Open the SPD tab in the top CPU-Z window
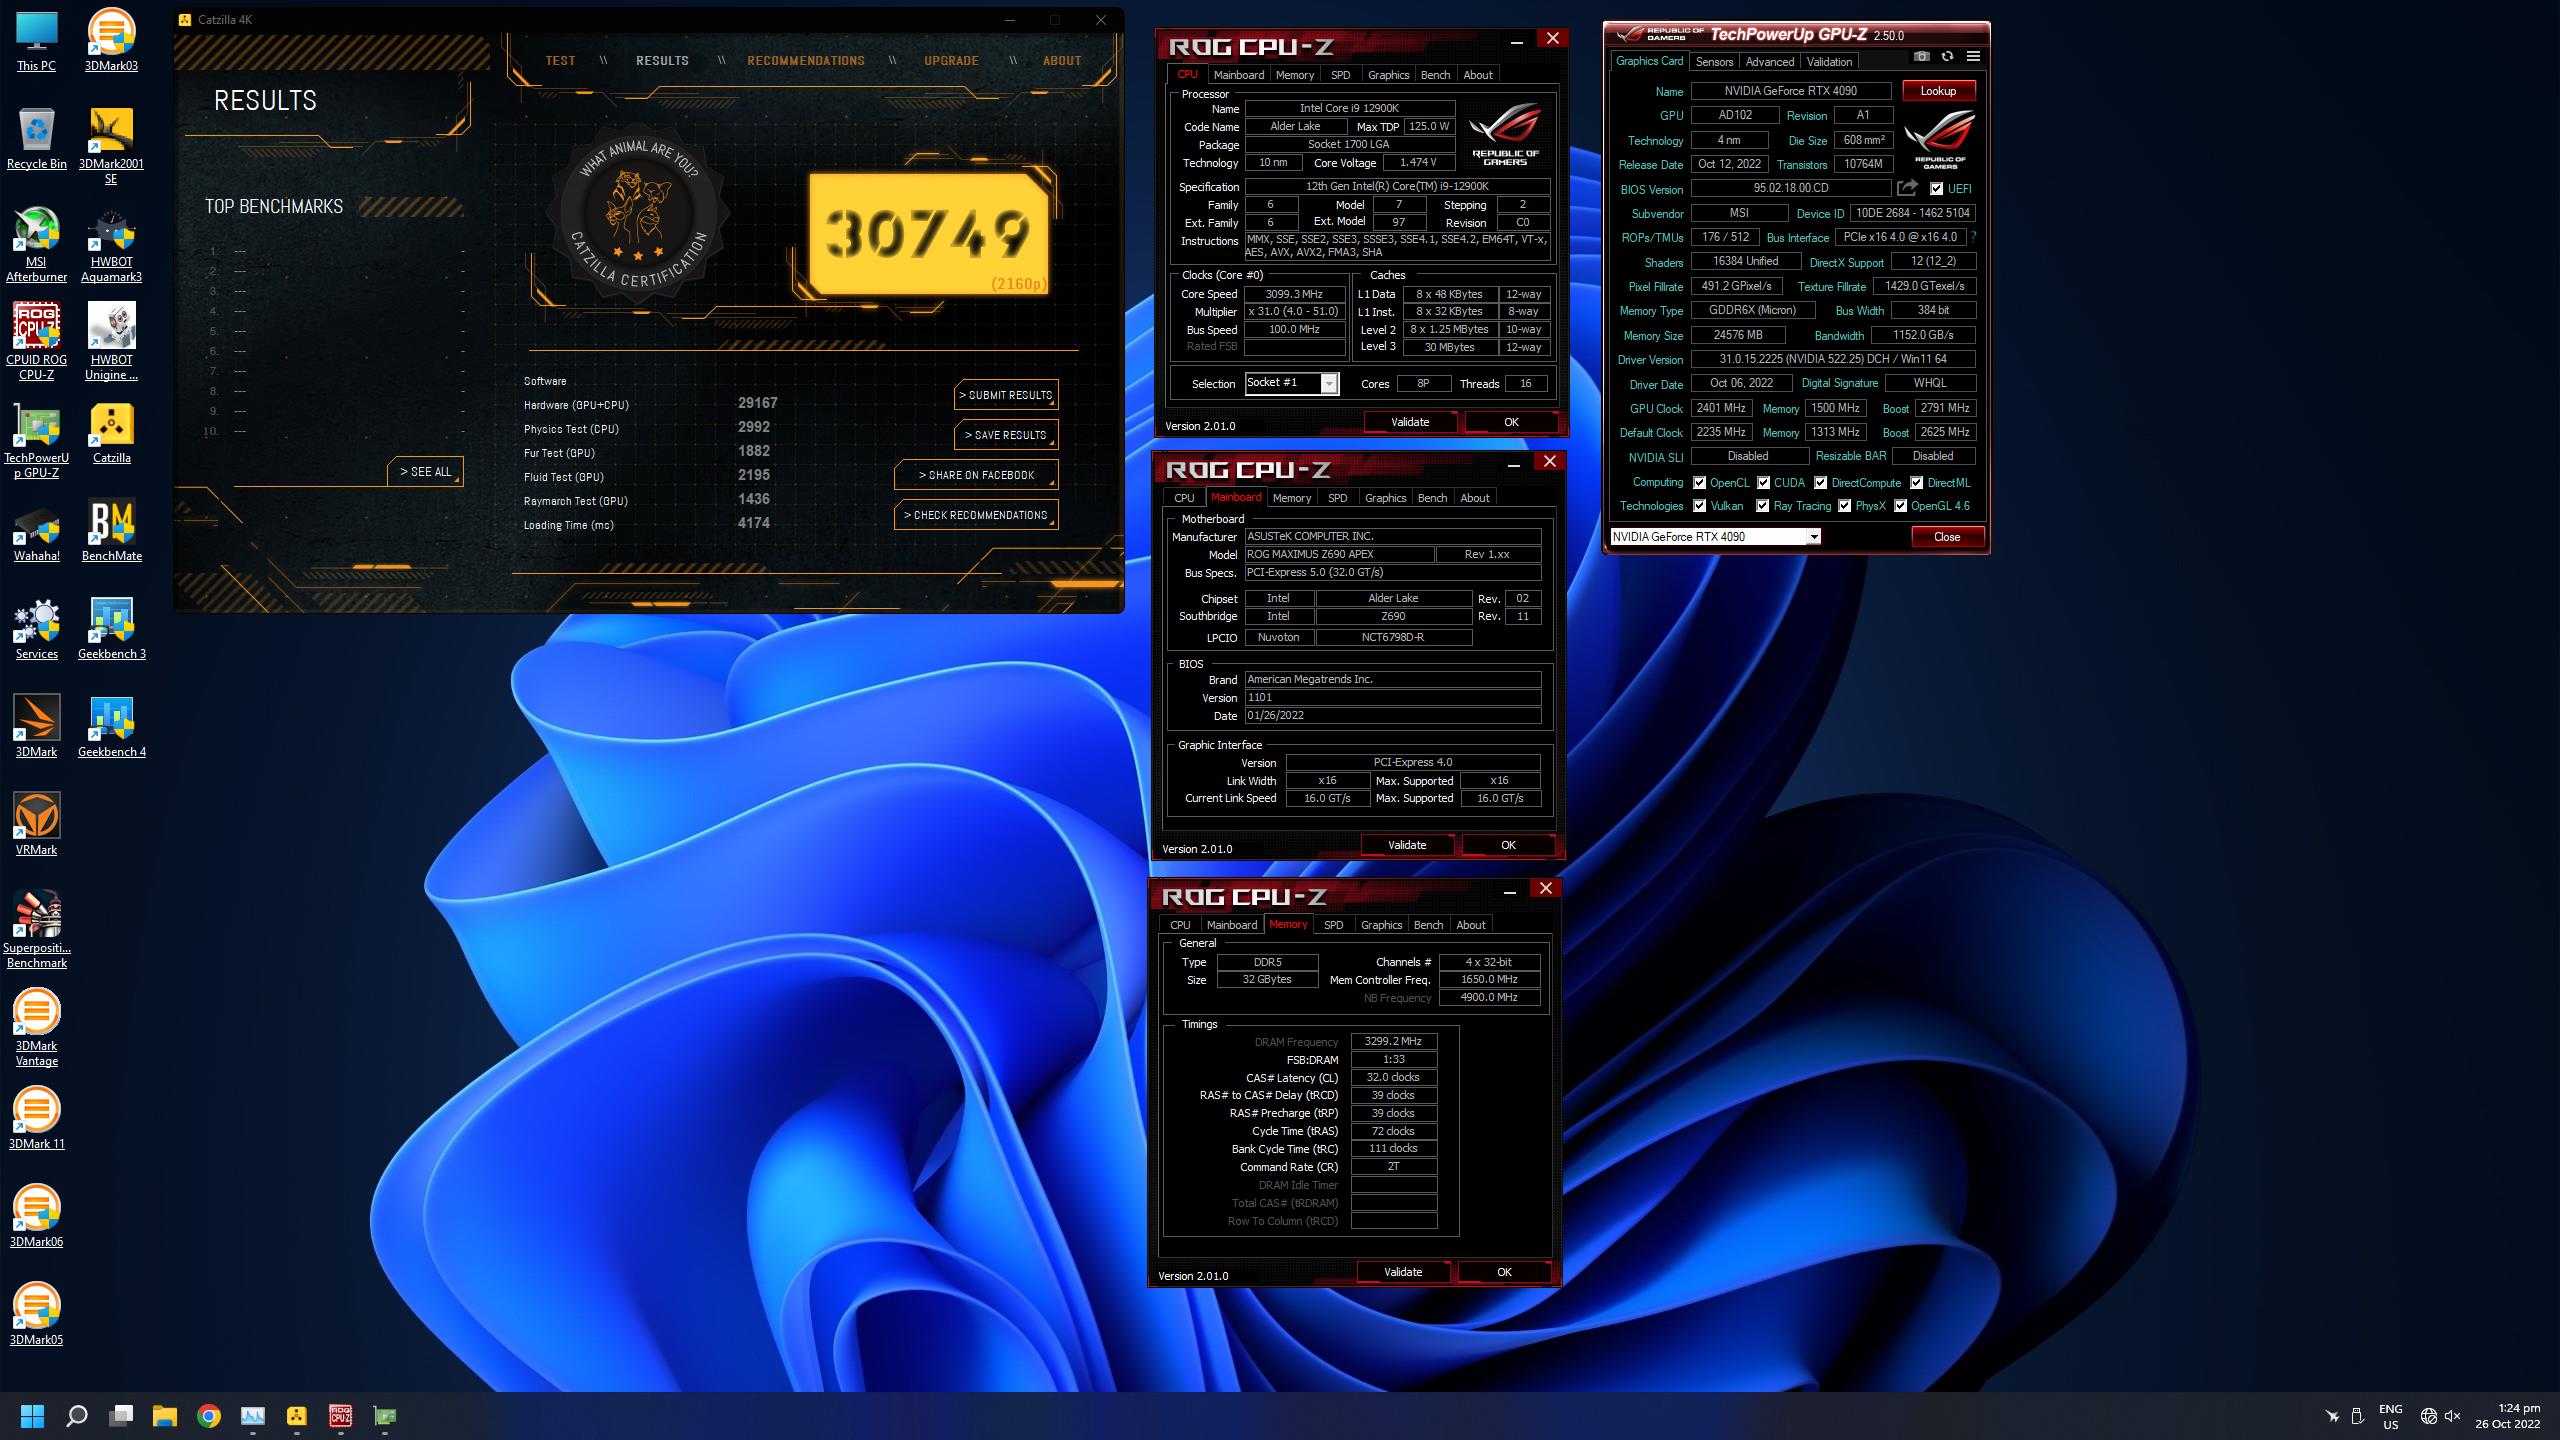Screen dimensions: 2560x1440 [1340, 75]
